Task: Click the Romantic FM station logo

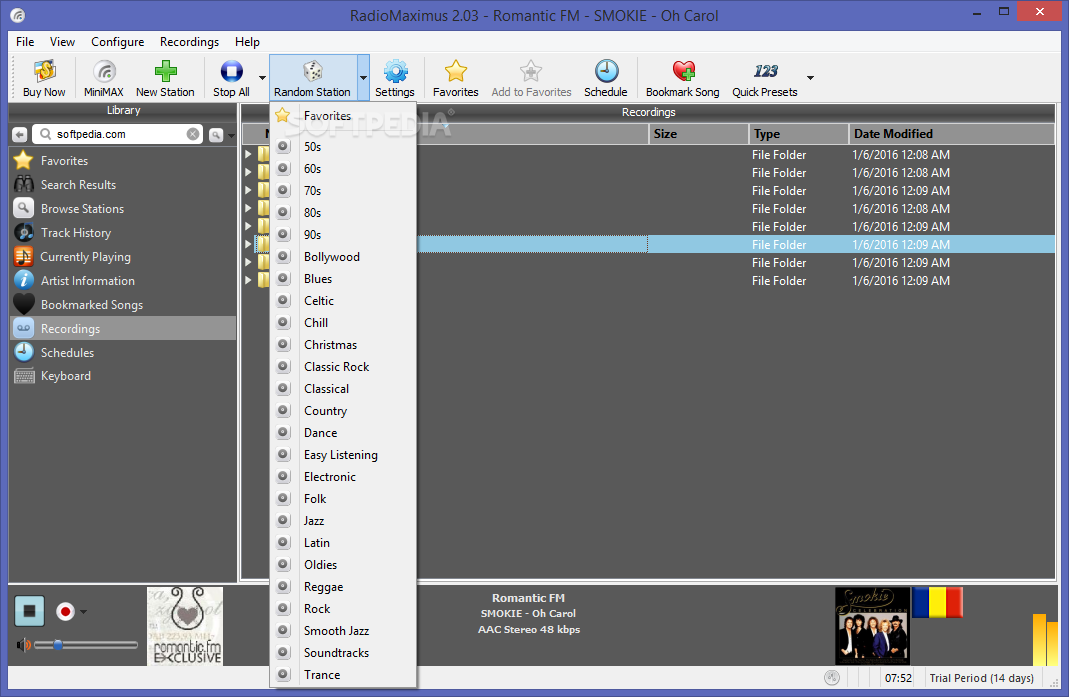Action: pos(185,626)
